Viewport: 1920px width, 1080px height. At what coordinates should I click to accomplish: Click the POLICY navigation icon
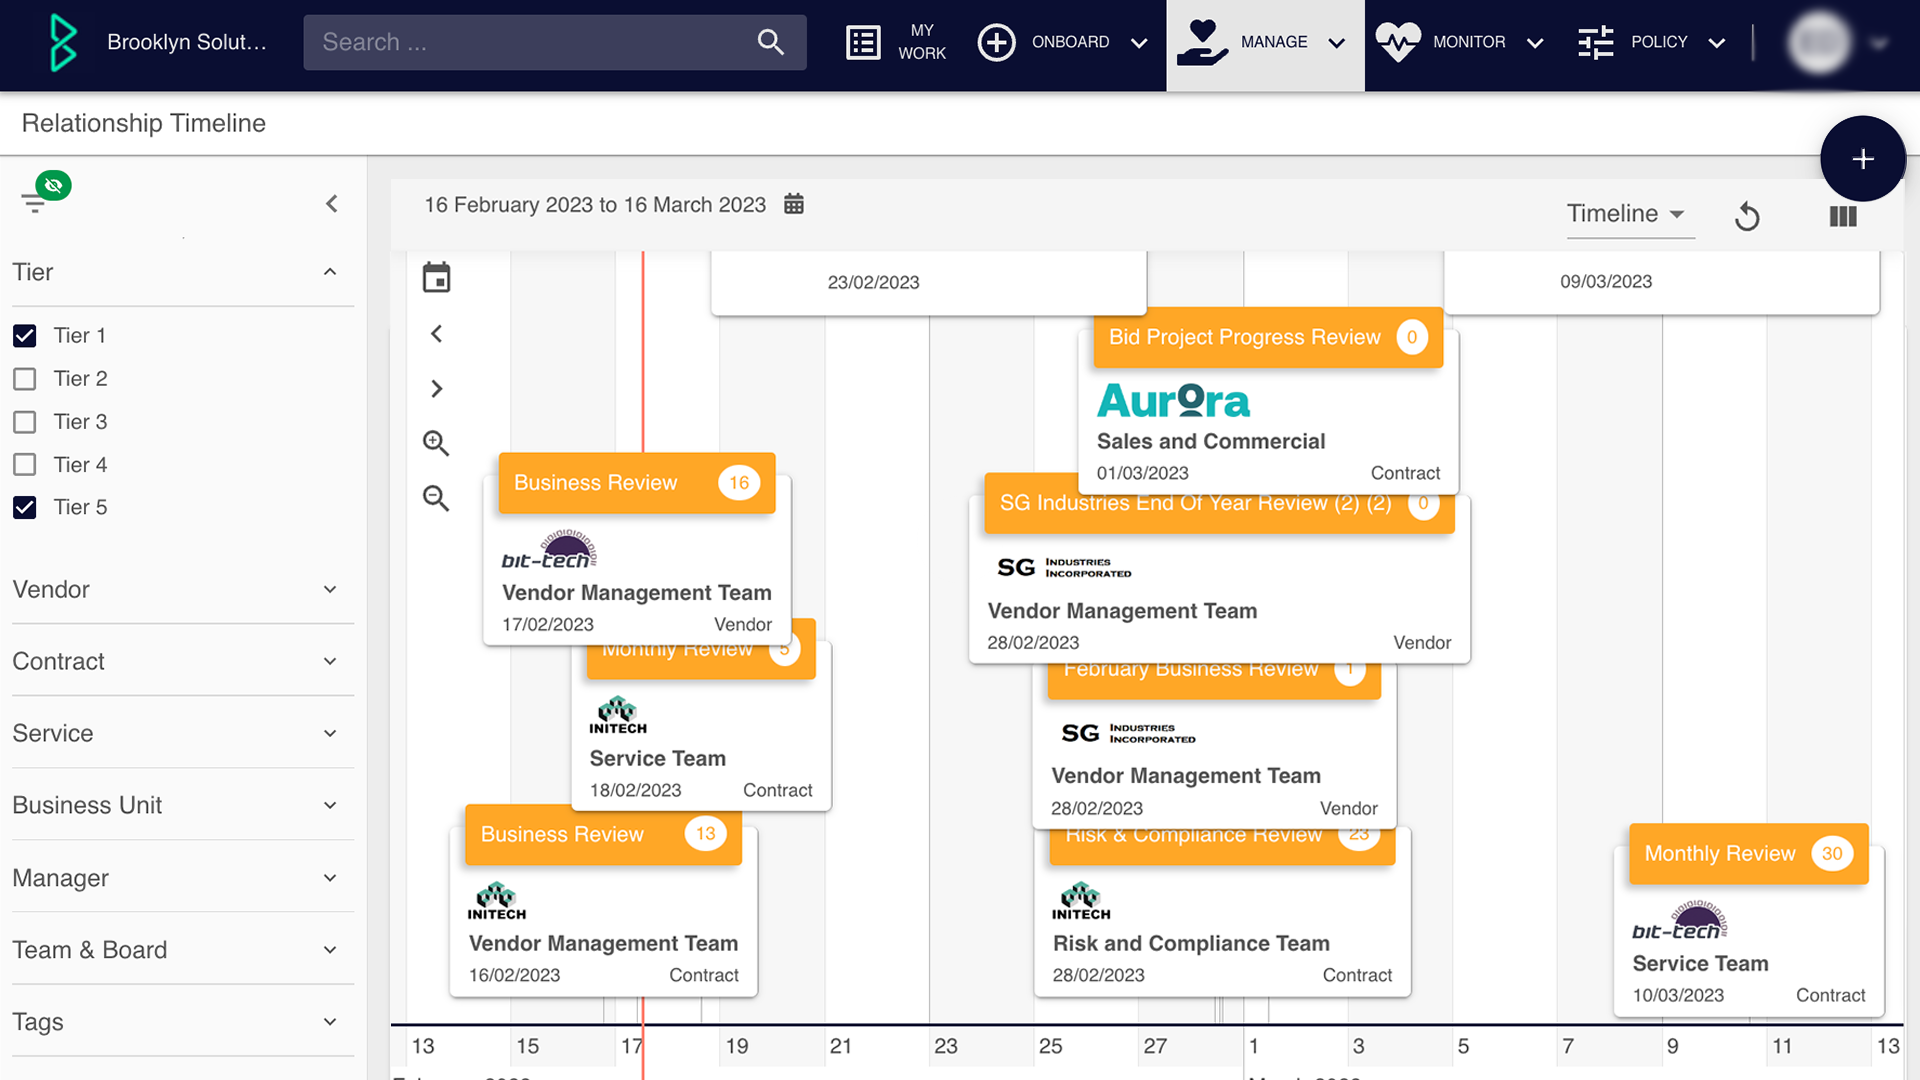coord(1596,42)
